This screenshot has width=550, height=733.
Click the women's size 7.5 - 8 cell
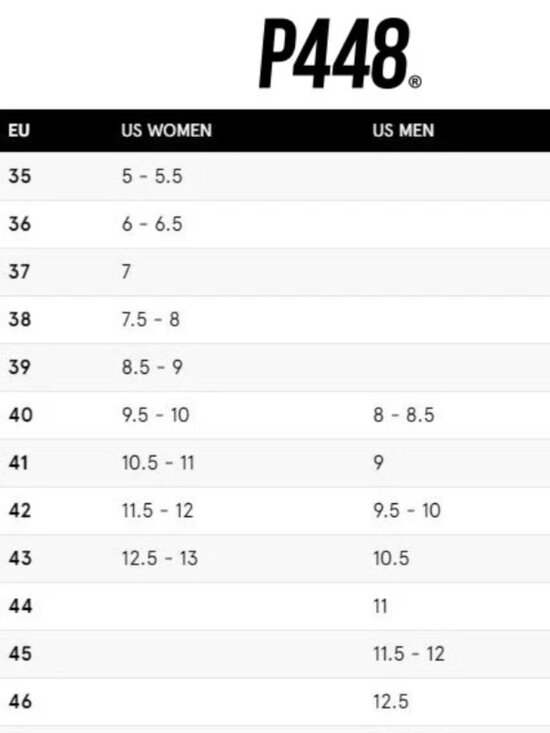tap(150, 320)
